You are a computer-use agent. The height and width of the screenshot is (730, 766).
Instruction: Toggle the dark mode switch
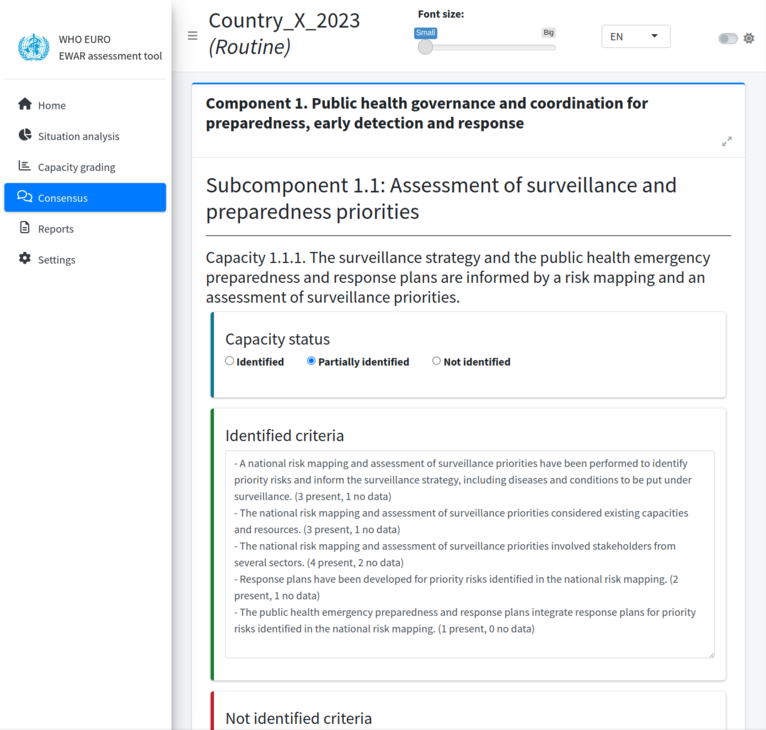point(728,39)
